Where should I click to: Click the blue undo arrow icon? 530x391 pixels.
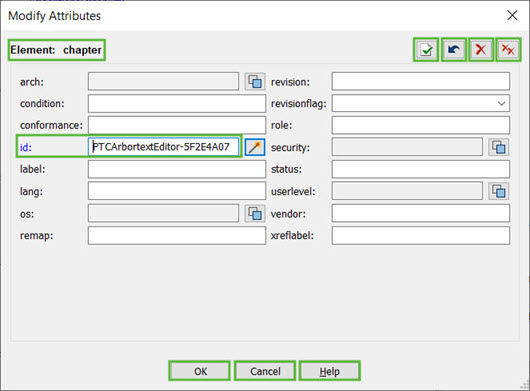pos(454,50)
